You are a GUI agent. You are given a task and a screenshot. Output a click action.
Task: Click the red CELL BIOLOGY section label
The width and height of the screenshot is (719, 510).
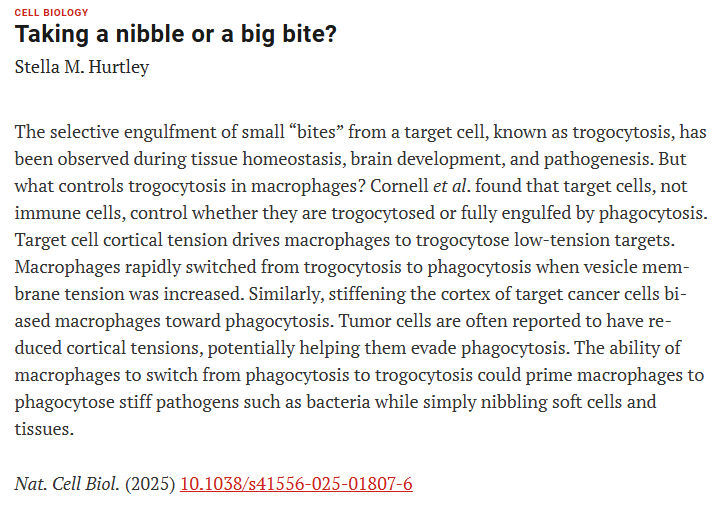tap(51, 12)
